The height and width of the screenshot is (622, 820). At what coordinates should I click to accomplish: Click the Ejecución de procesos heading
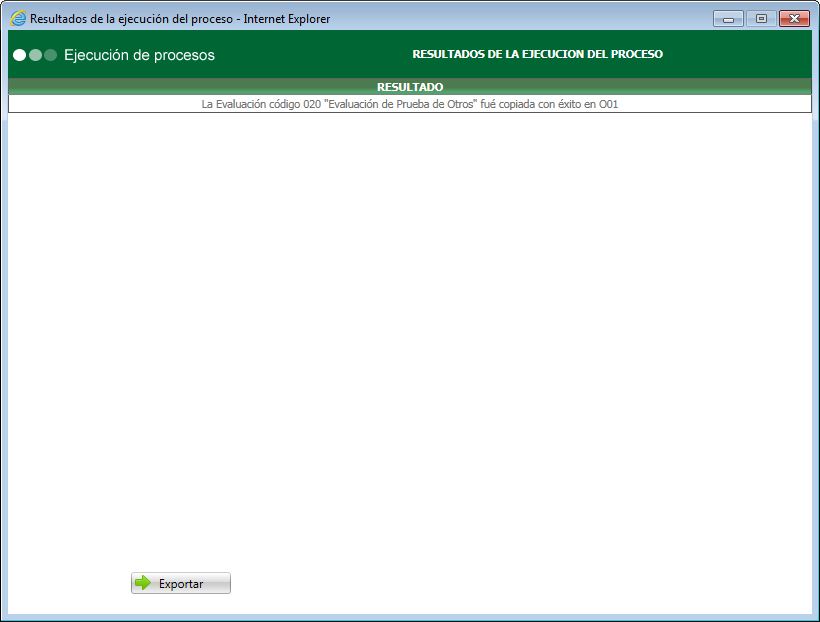coord(139,55)
